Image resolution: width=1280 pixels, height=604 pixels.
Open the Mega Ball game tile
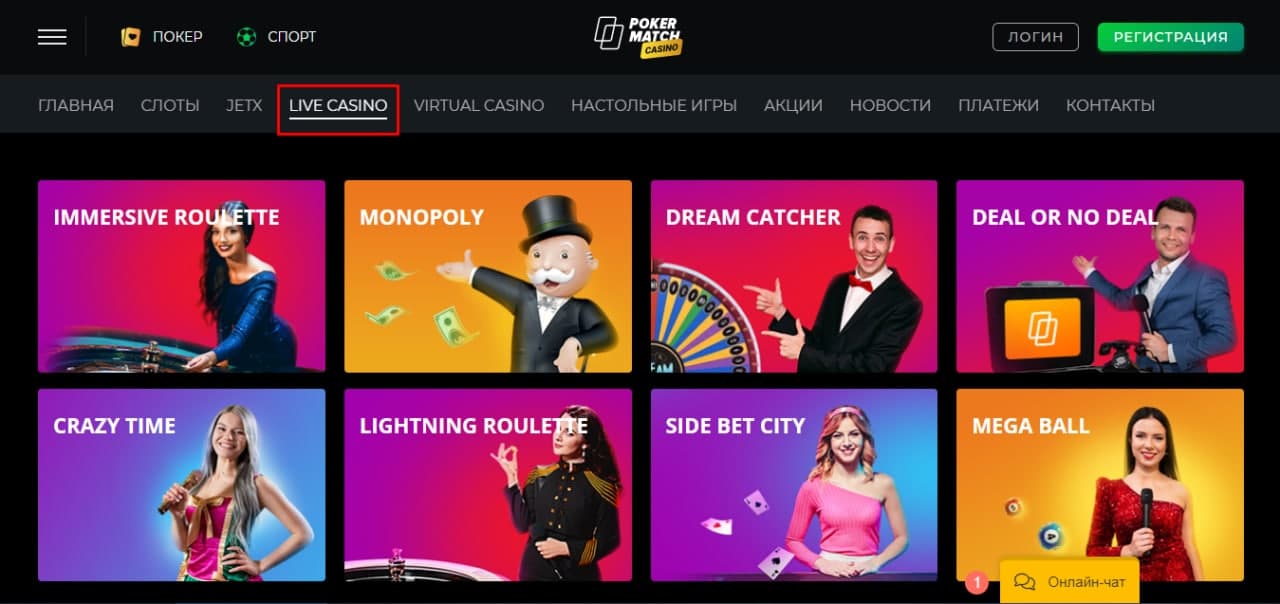tap(1100, 485)
